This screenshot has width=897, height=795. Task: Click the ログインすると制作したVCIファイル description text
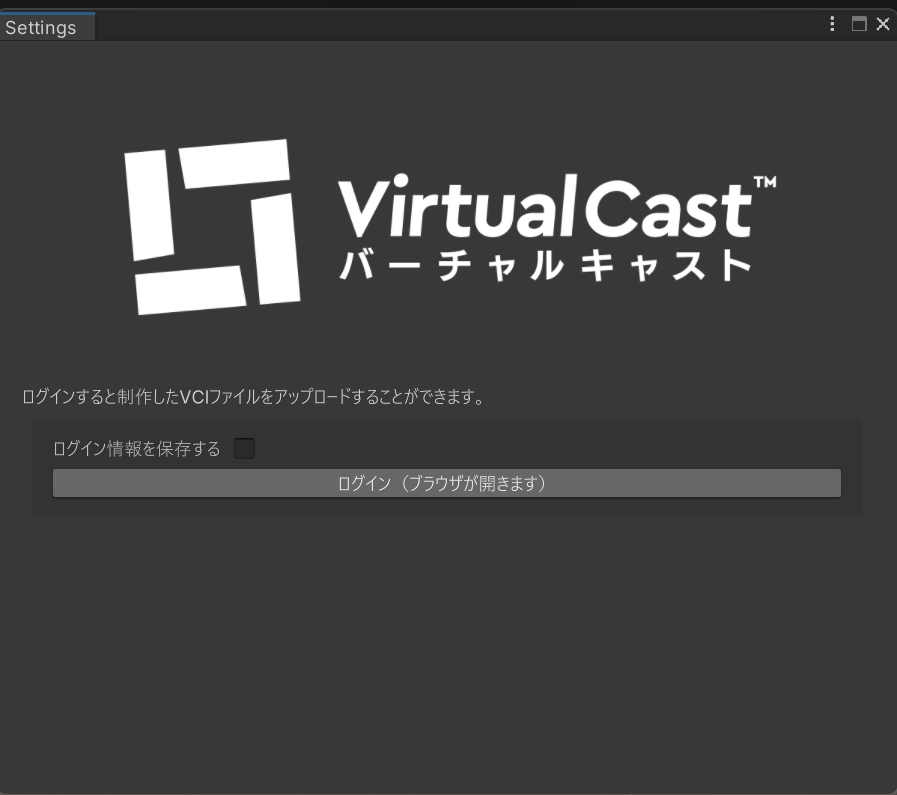pos(253,396)
